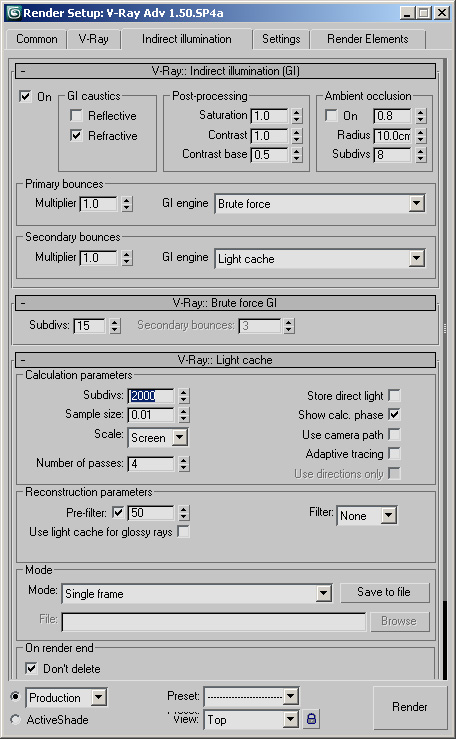456x739 pixels.
Task: Enable Use camera path checkbox
Action: 394,434
